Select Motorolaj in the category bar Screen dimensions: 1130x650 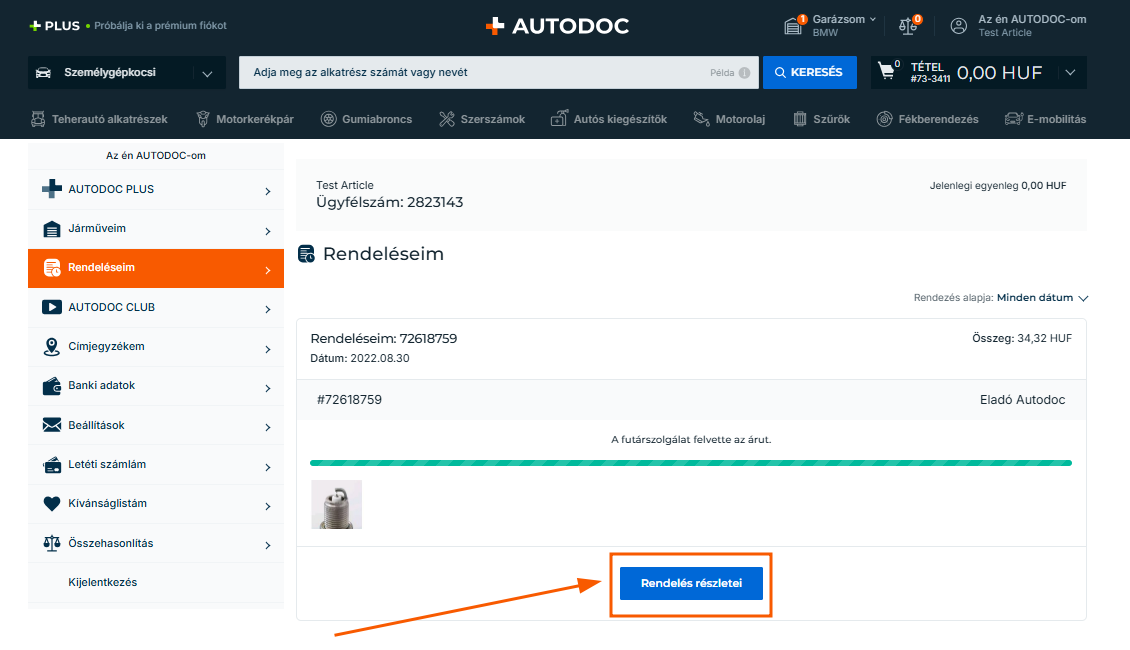[x=729, y=119]
